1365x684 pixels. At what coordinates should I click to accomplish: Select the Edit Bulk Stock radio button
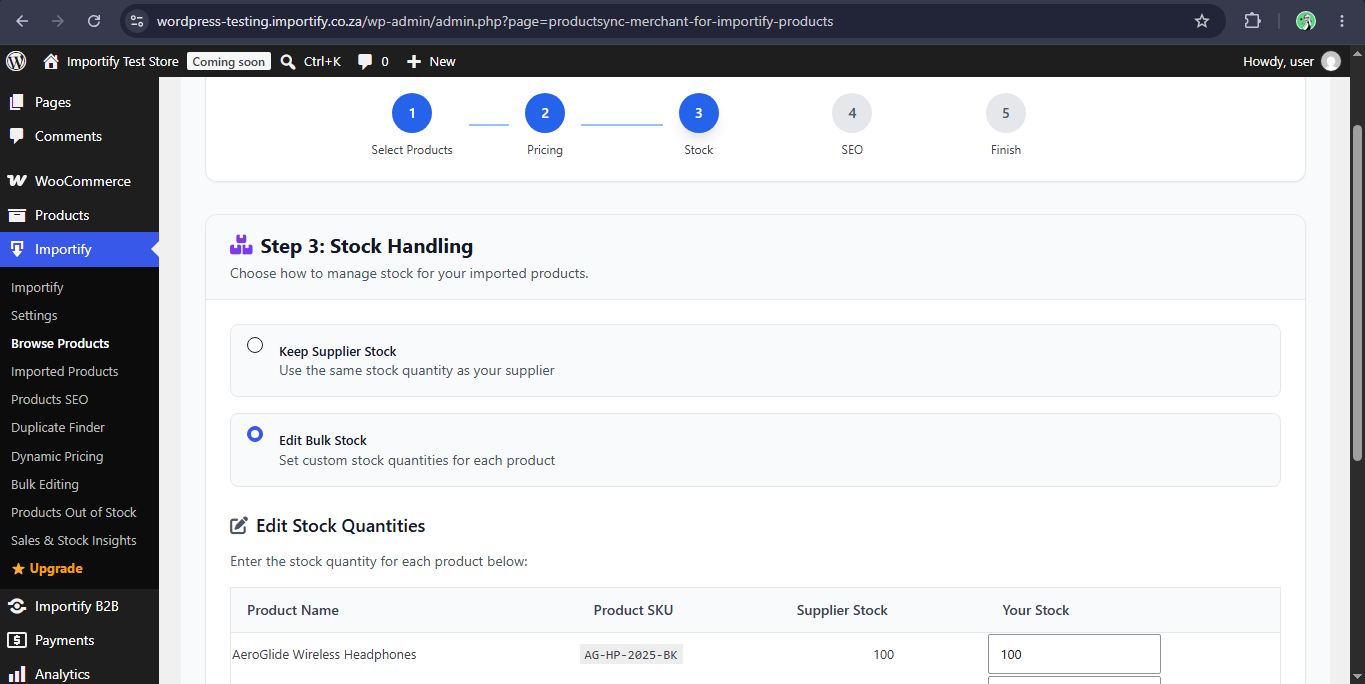255,434
